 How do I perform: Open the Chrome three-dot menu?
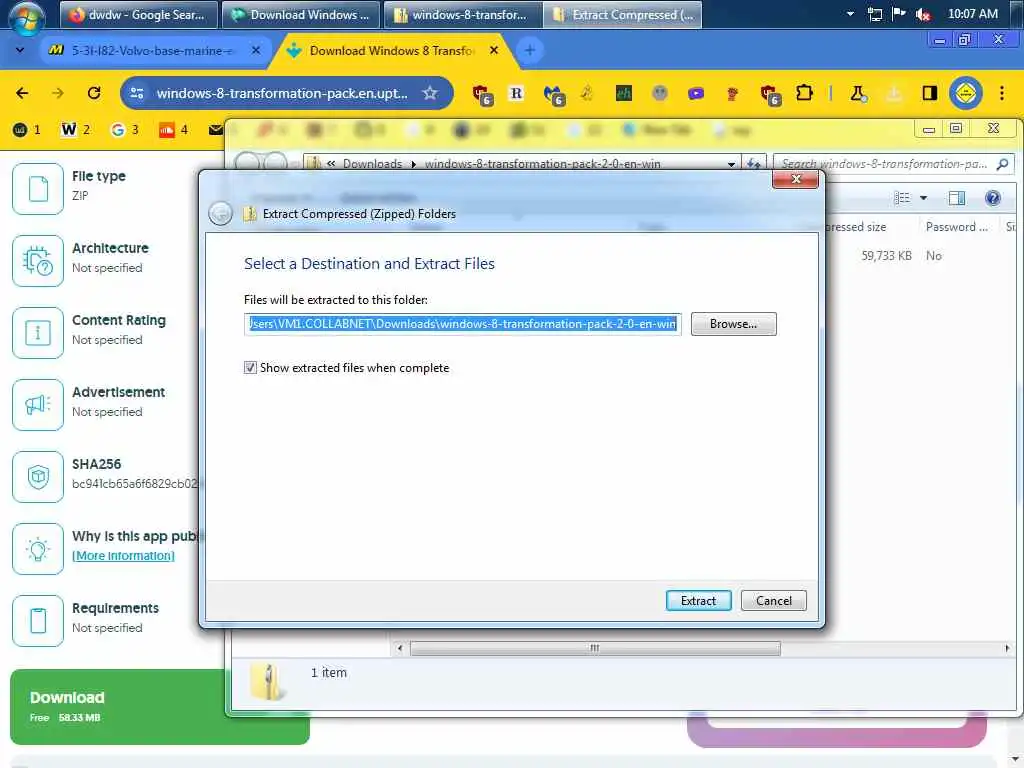pyautogui.click(x=1002, y=93)
